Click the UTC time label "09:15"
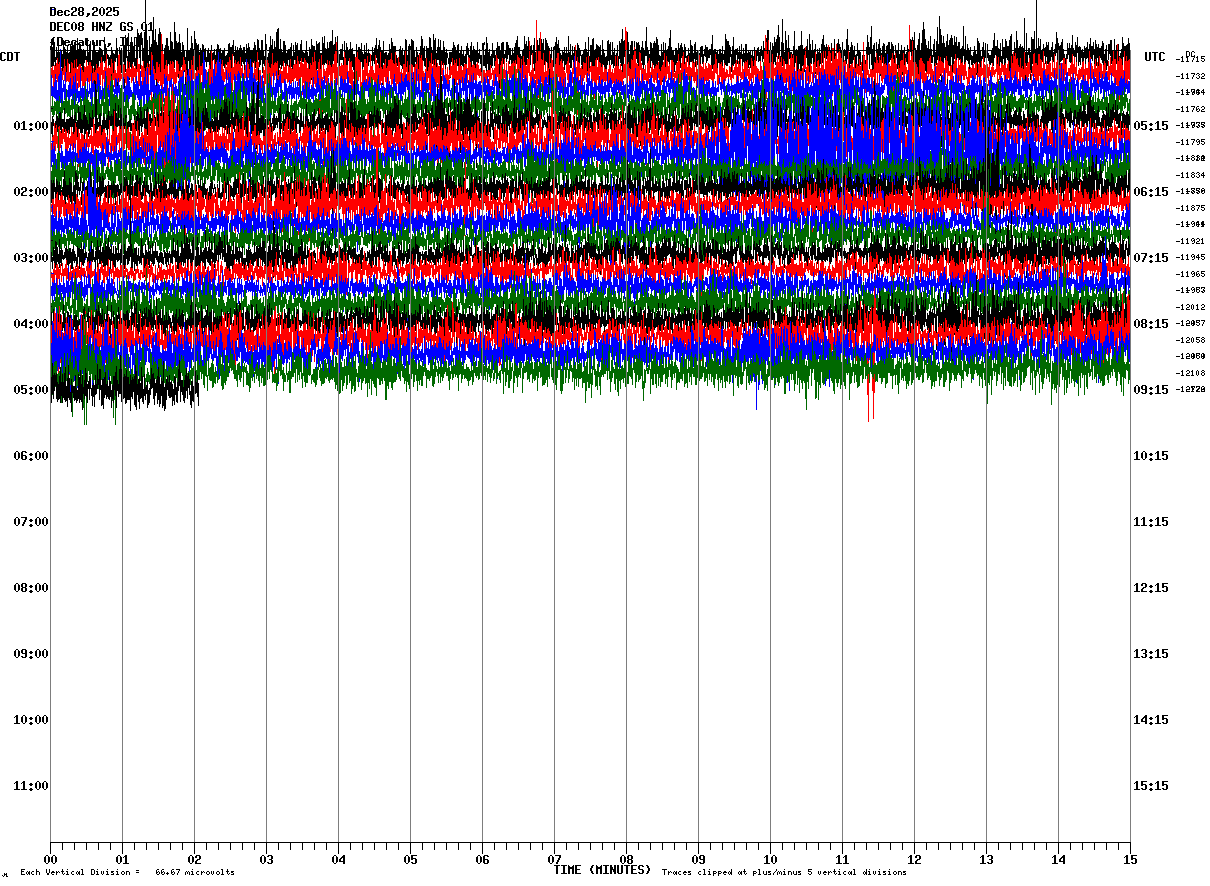The image size is (1210, 886). pyautogui.click(x=1150, y=390)
